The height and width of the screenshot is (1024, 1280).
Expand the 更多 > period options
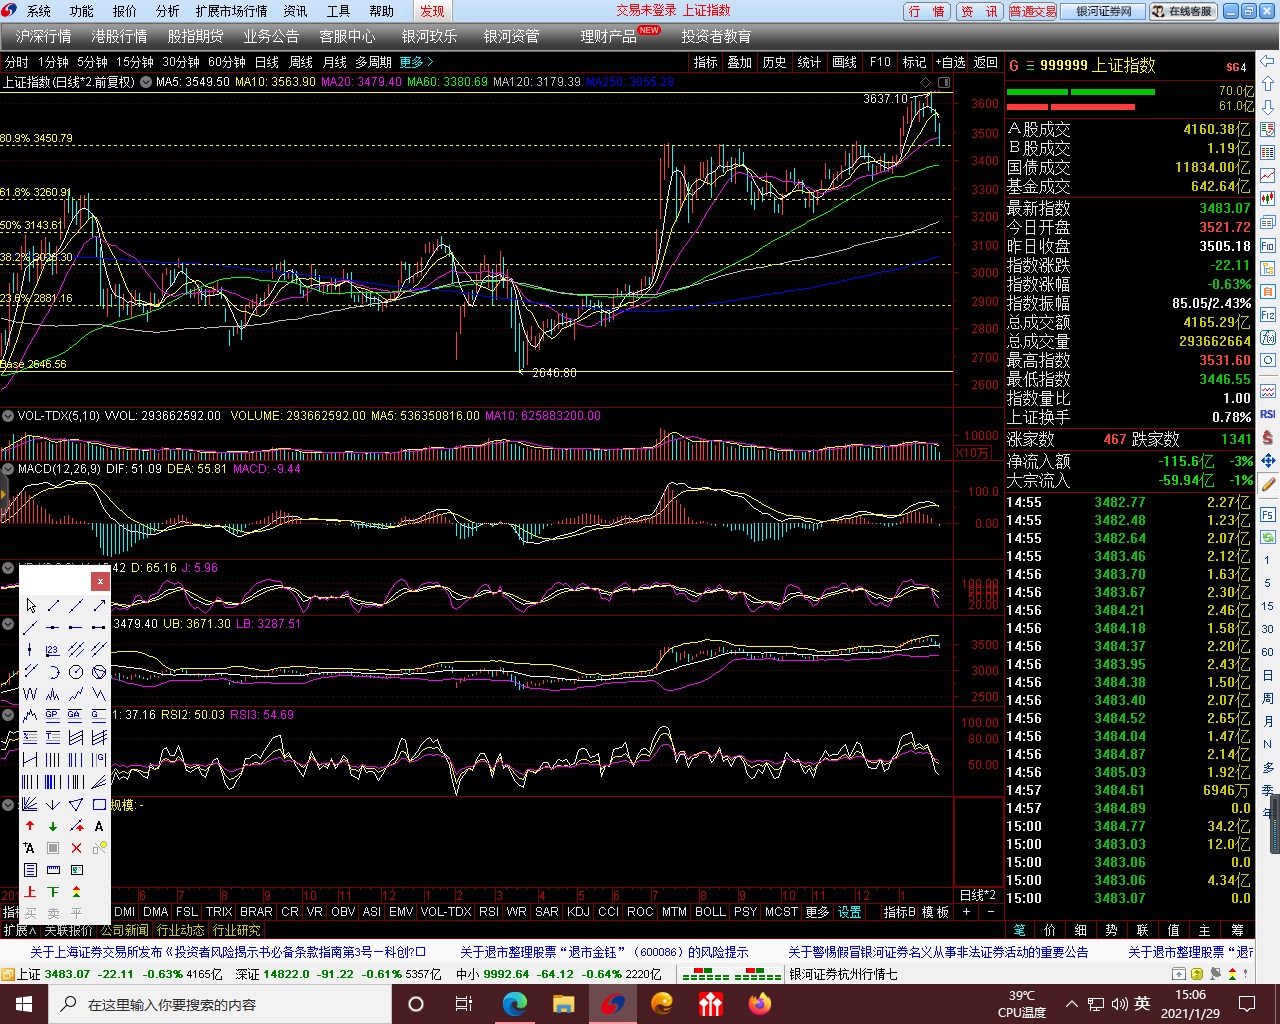coord(416,62)
